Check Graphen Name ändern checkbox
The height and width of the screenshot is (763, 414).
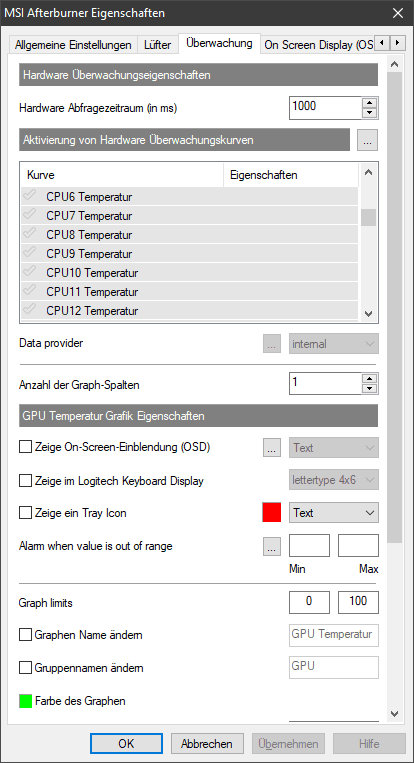tap(25, 635)
